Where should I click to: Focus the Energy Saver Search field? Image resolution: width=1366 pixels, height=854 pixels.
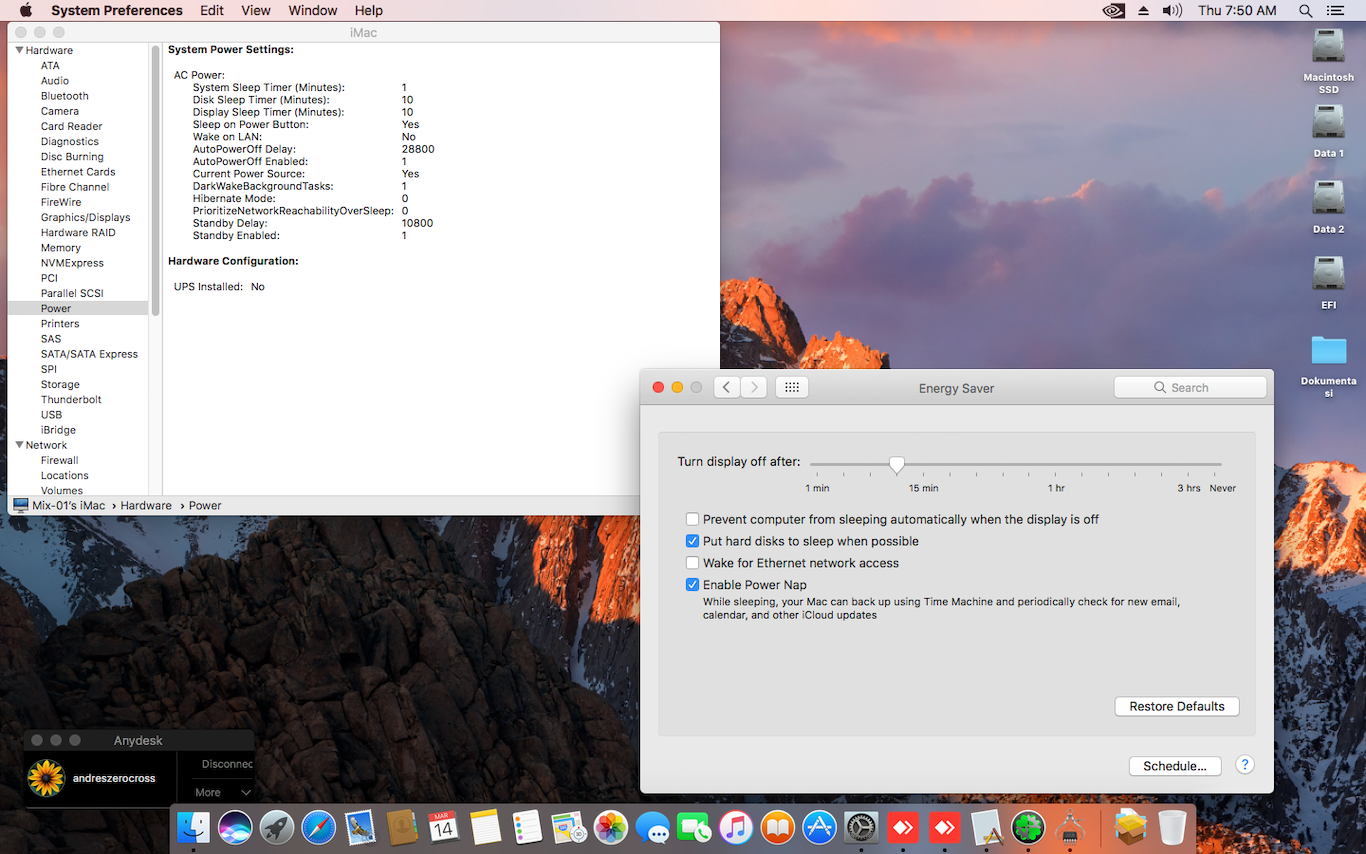click(x=1190, y=387)
